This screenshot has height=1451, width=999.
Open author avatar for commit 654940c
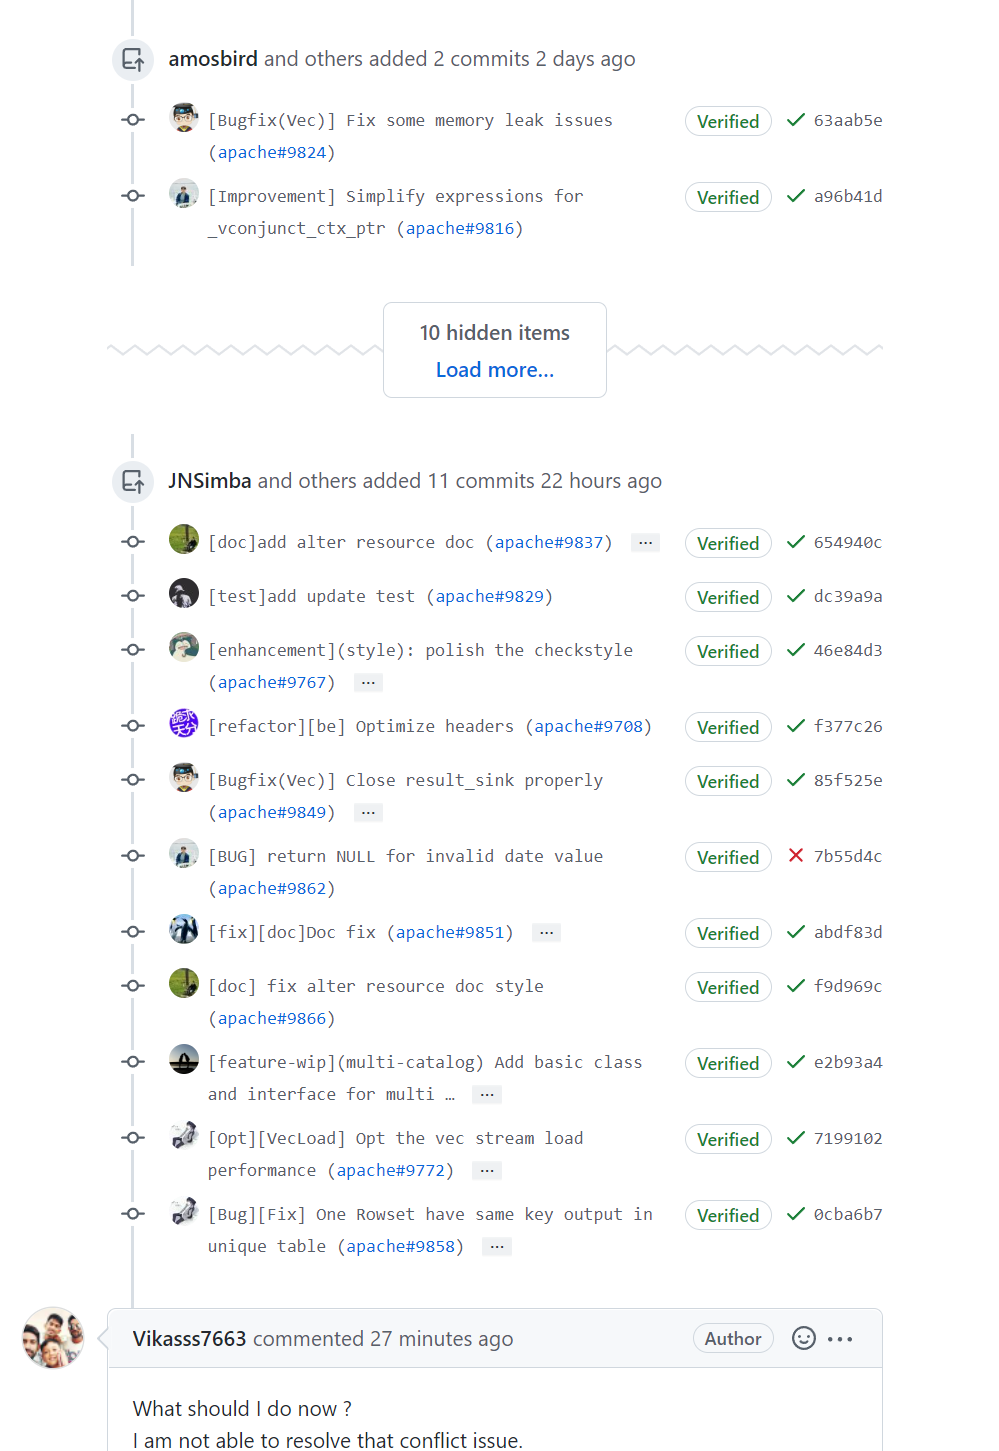184,539
